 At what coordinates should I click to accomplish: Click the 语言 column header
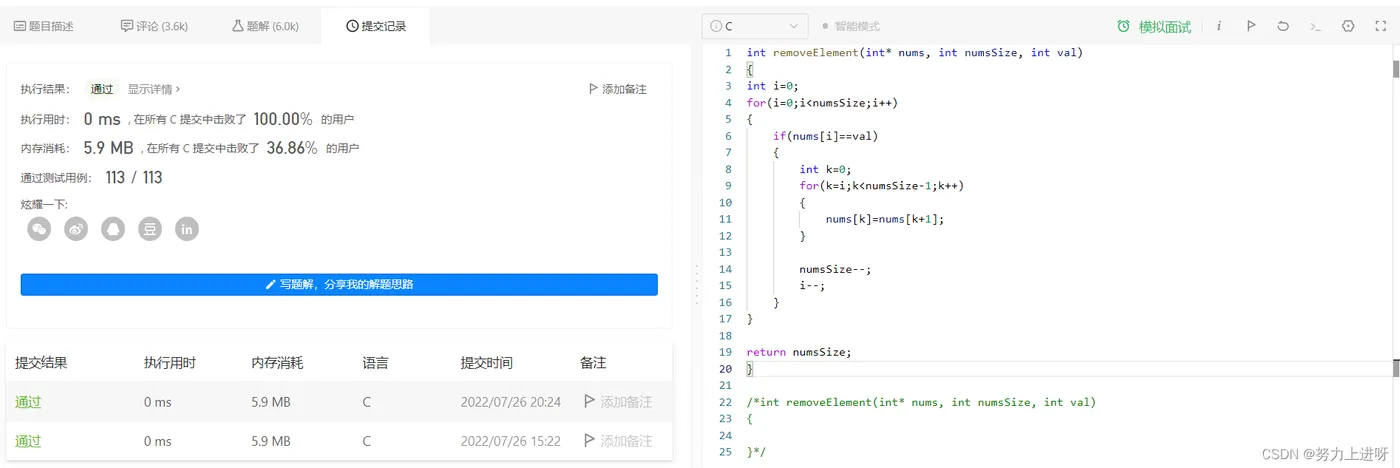(x=375, y=363)
